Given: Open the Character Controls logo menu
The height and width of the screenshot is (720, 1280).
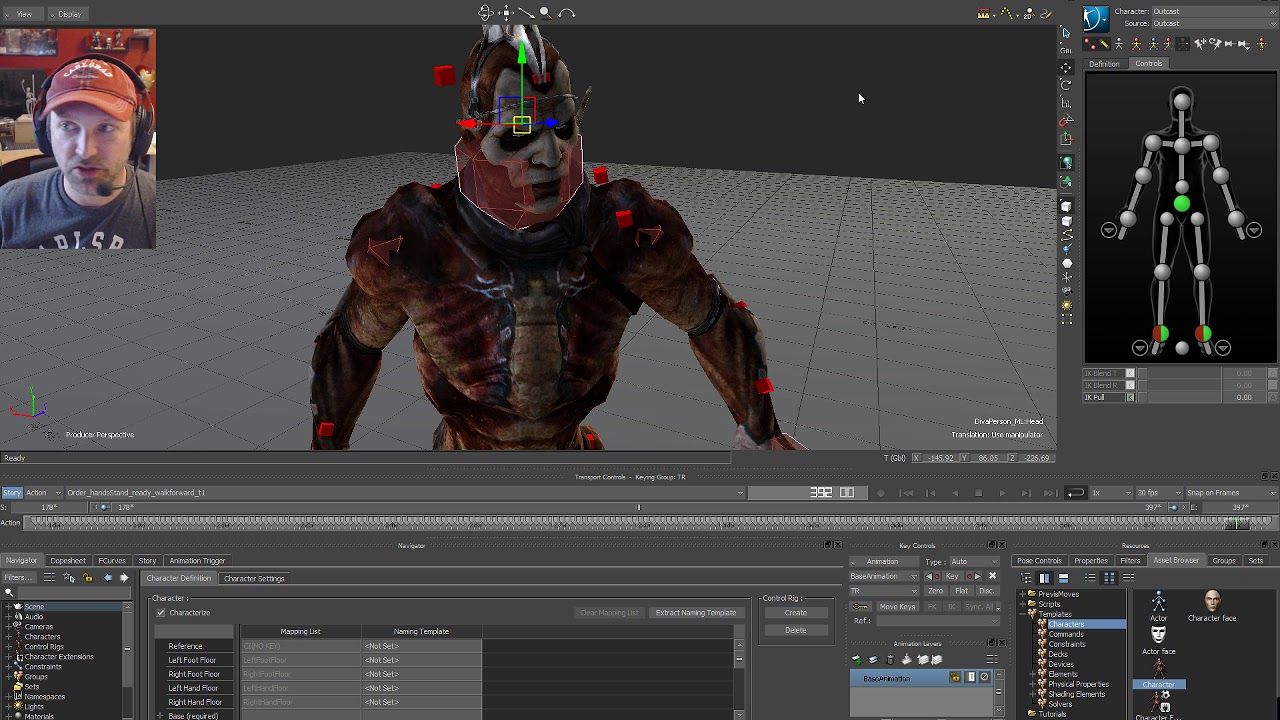Looking at the screenshot, I should 1096,17.
